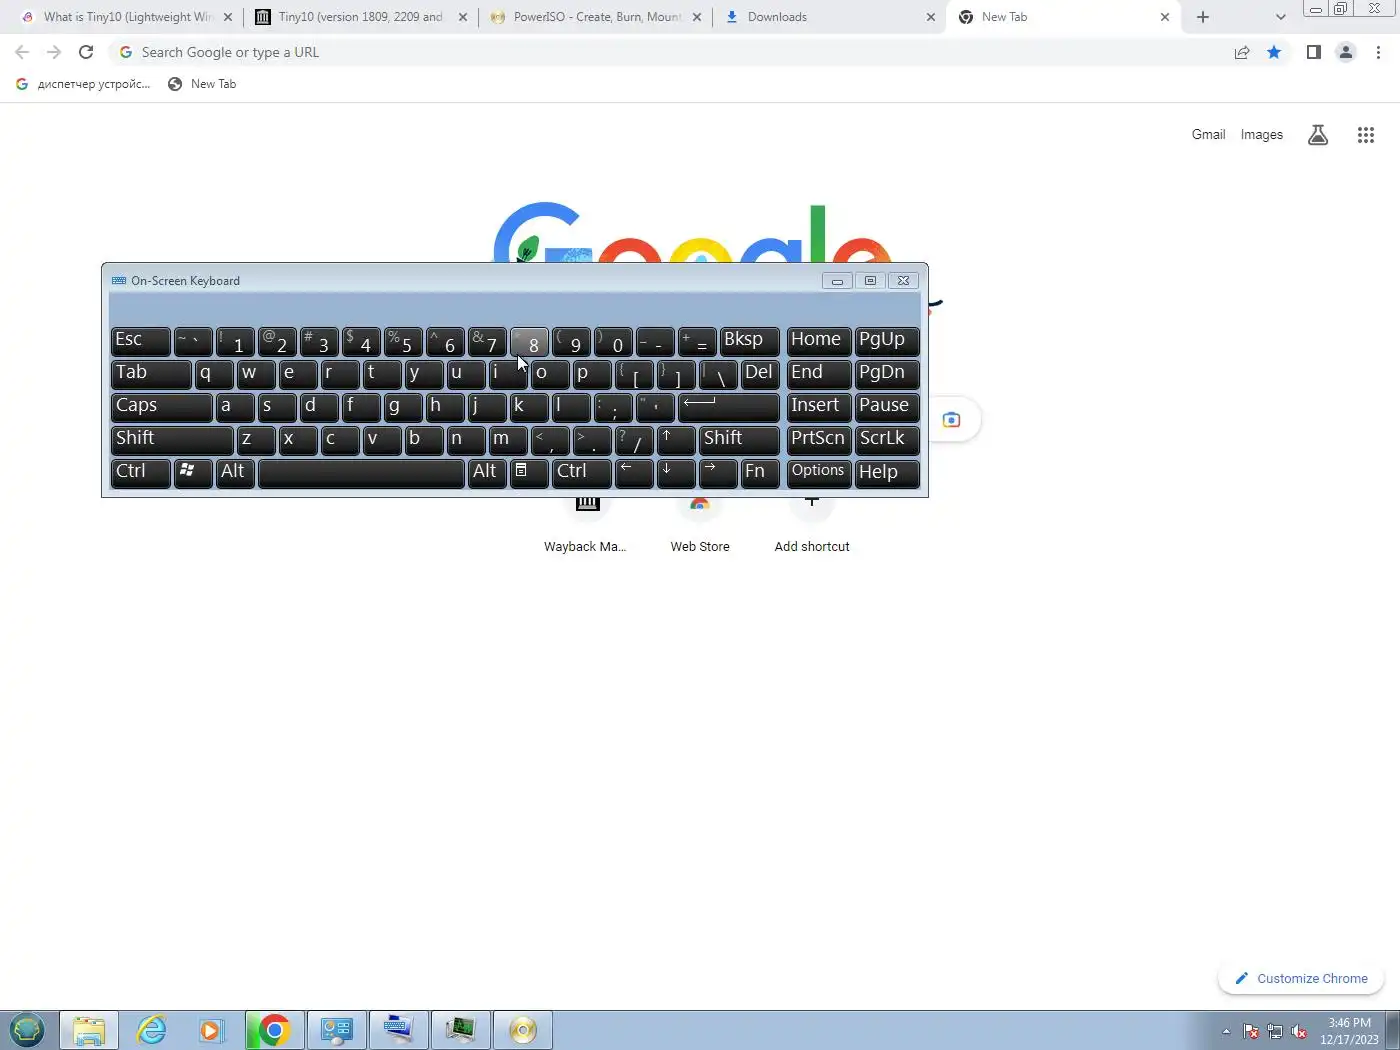Viewport: 1400px width, 1050px height.
Task: Click right arrow key on On-Screen Keyboard
Action: [718, 473]
